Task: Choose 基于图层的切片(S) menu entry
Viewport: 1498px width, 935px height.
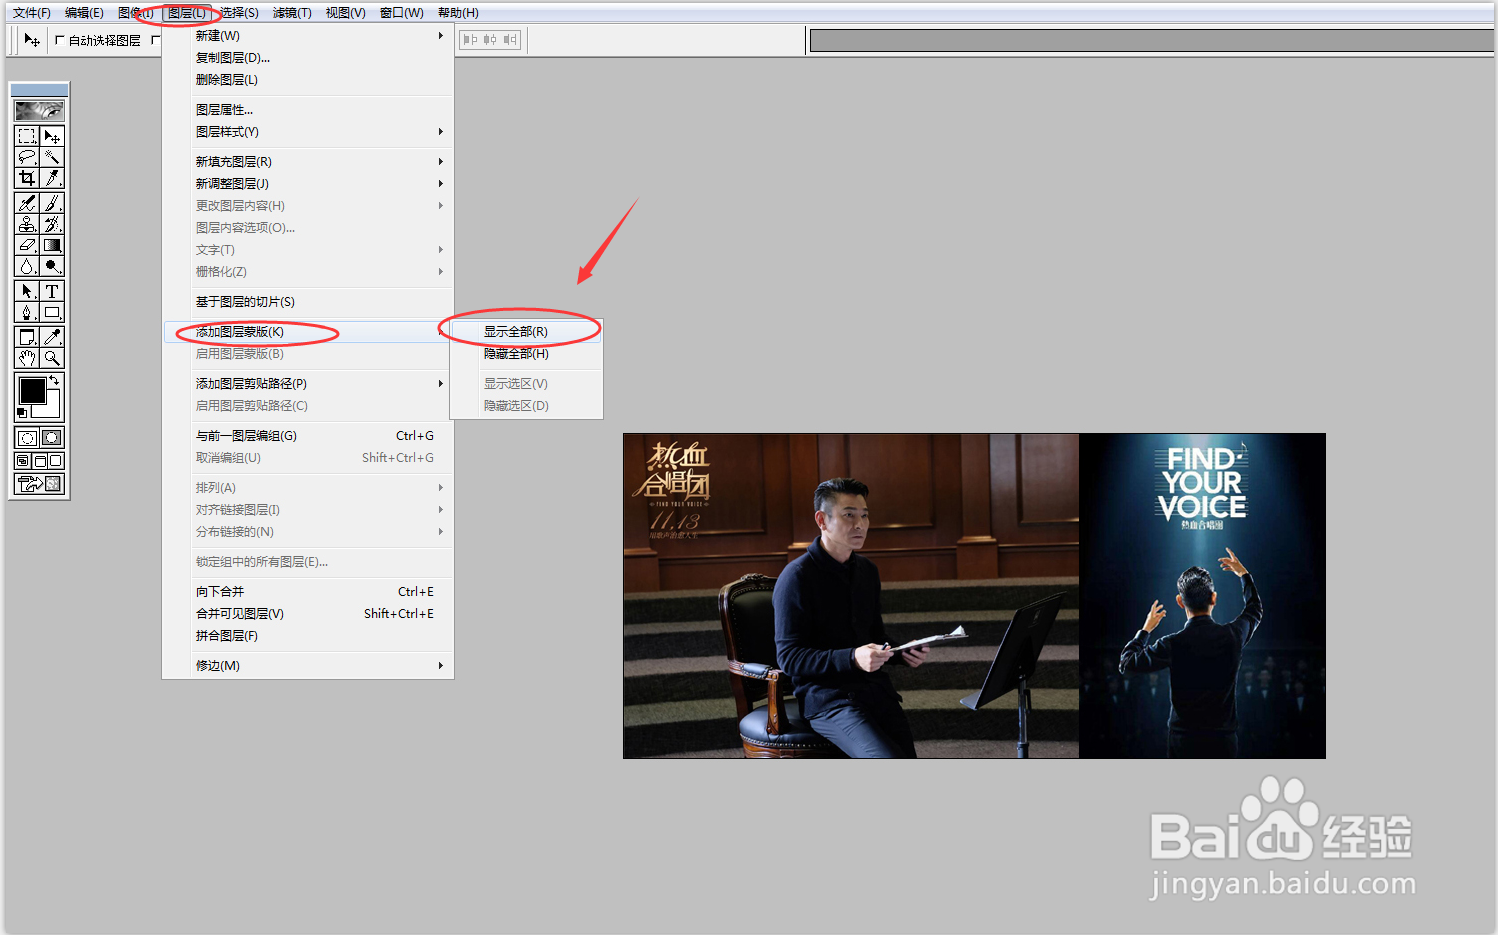Action: [308, 302]
